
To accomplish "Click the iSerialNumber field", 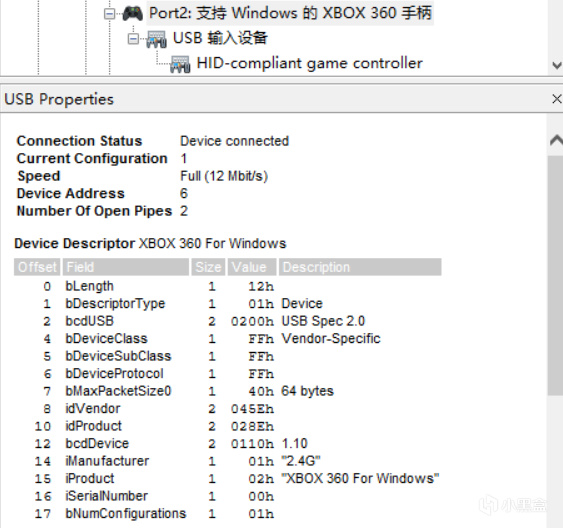I will click(x=106, y=496).
